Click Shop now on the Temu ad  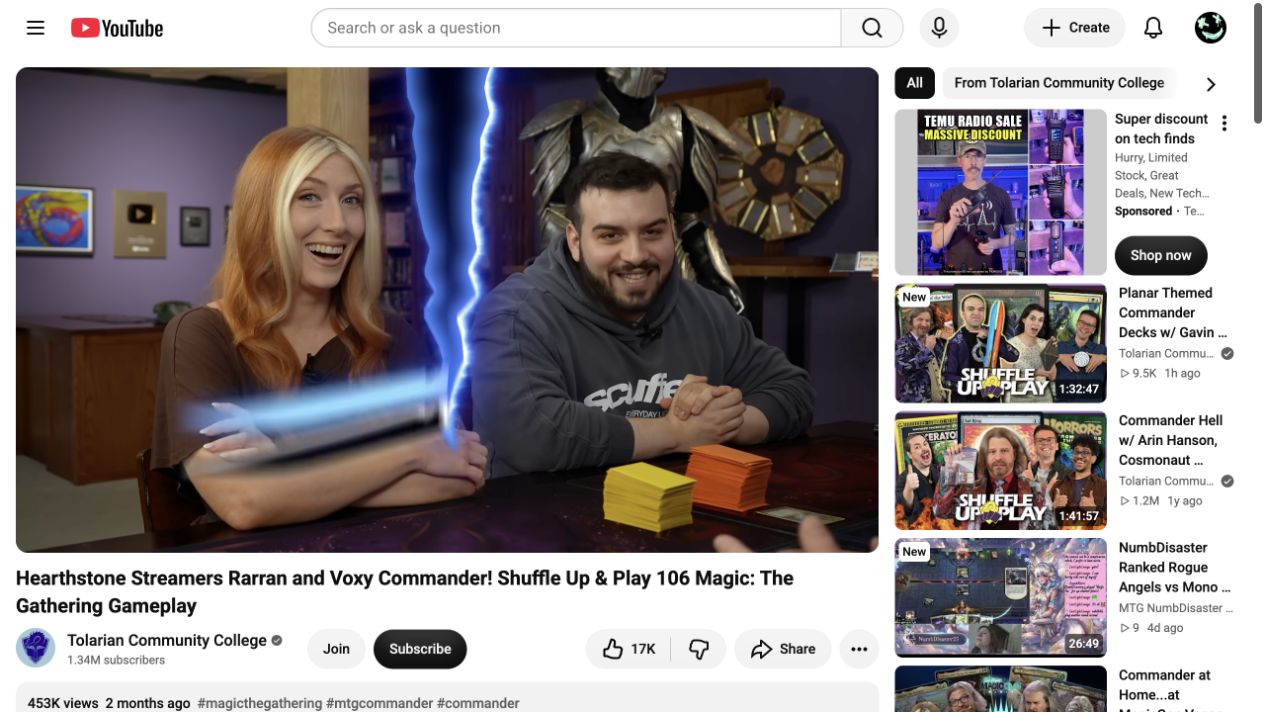click(1161, 255)
